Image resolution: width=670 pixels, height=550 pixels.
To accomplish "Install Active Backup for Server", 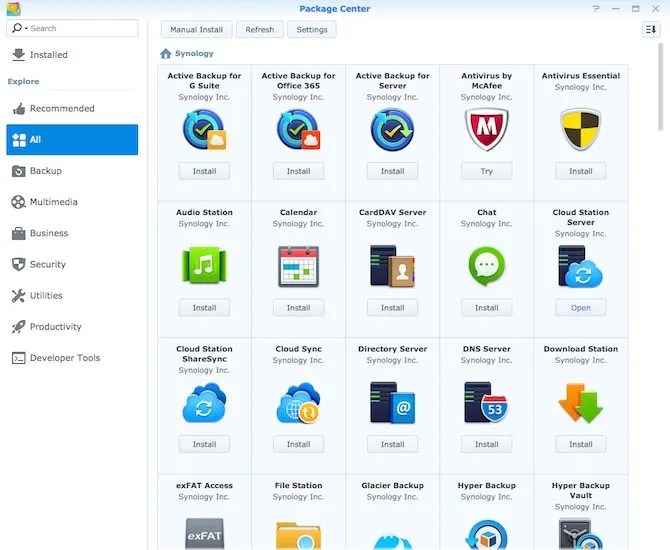I will pyautogui.click(x=392, y=171).
